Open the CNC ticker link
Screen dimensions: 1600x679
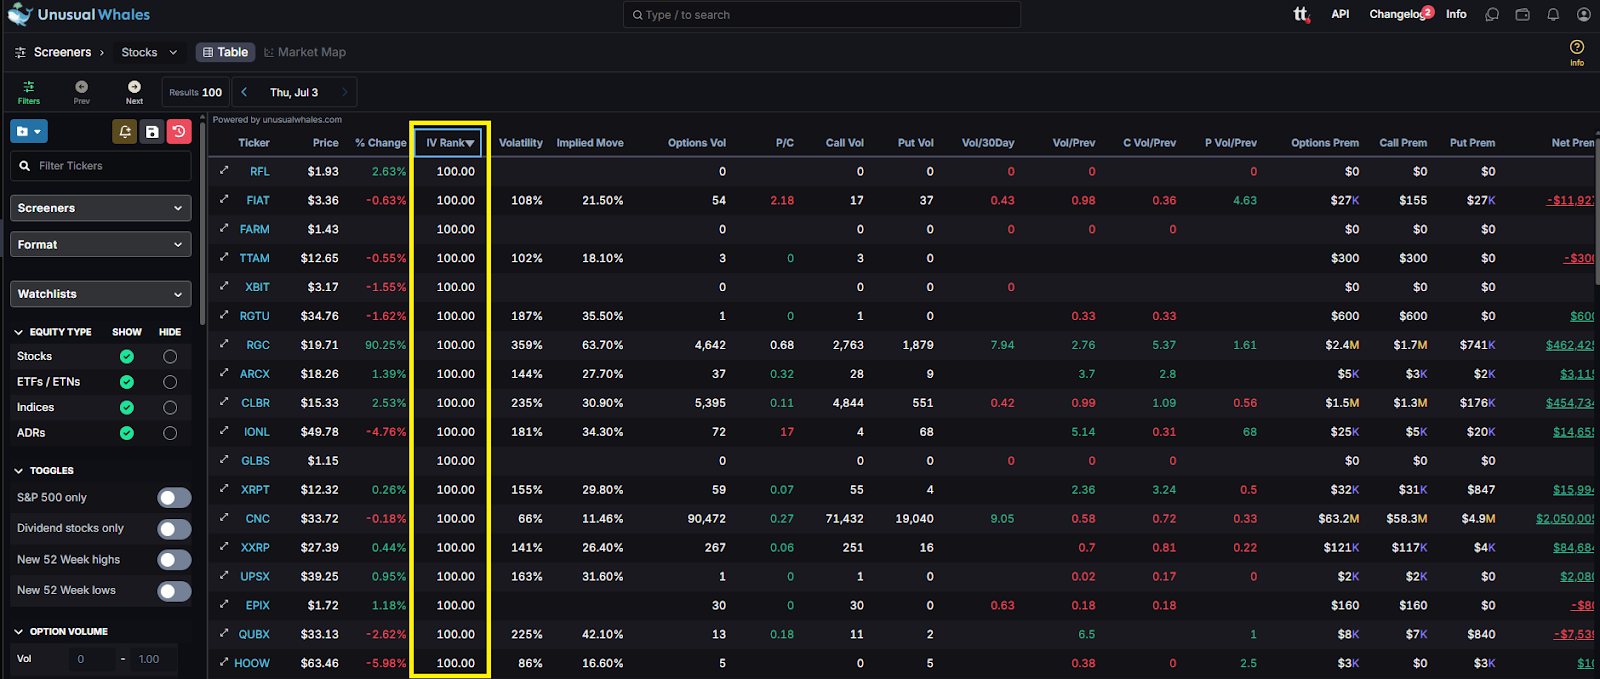[x=258, y=519]
